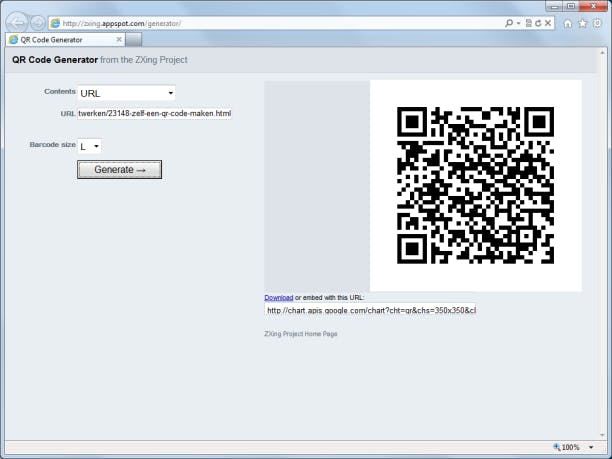Click the vertical scrollbar down arrow

click(602, 435)
